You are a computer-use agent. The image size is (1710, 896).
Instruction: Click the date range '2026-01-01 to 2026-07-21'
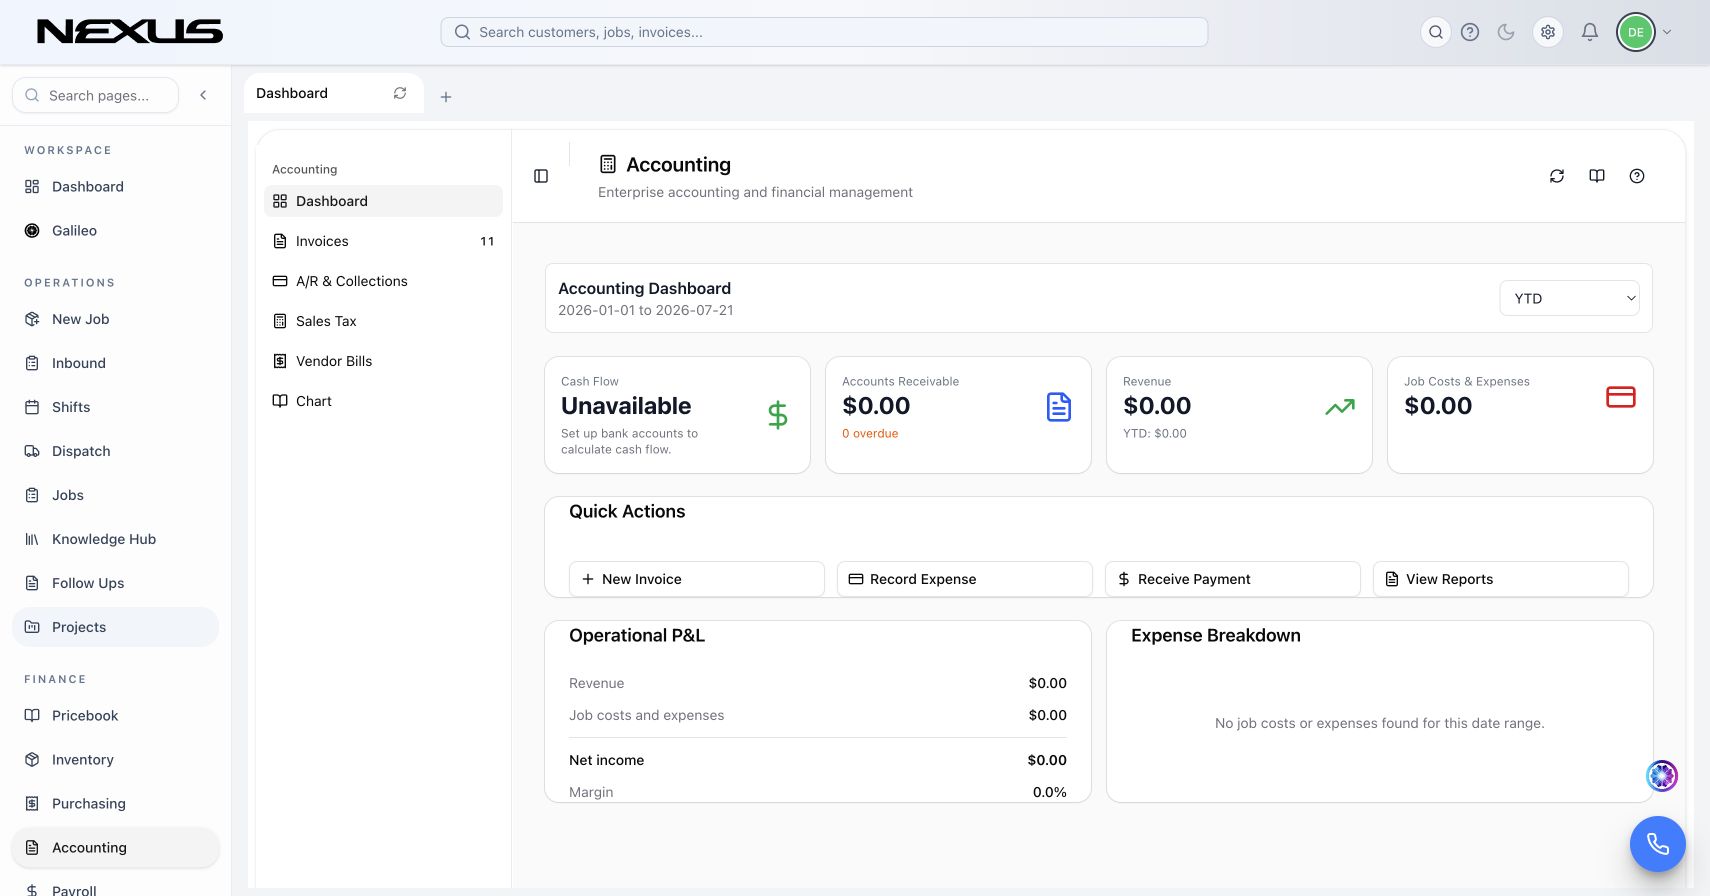point(646,310)
